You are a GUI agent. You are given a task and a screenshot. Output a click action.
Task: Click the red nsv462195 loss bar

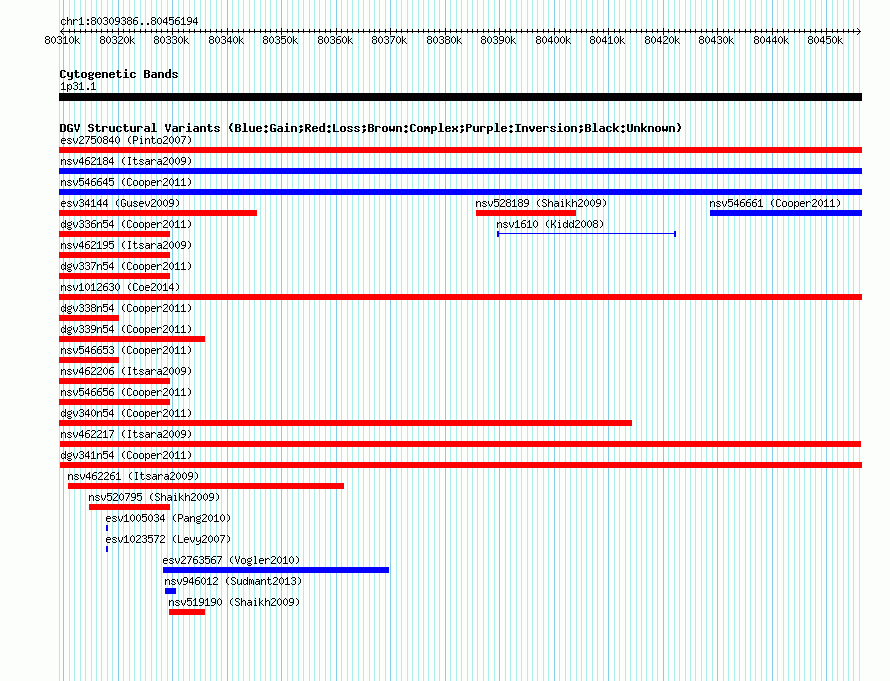115,255
